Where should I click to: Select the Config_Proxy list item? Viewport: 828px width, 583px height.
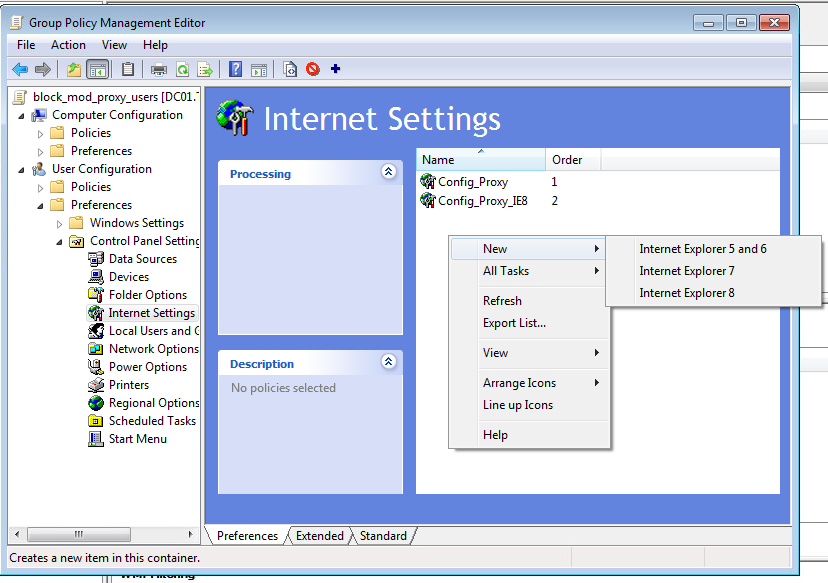(x=465, y=182)
